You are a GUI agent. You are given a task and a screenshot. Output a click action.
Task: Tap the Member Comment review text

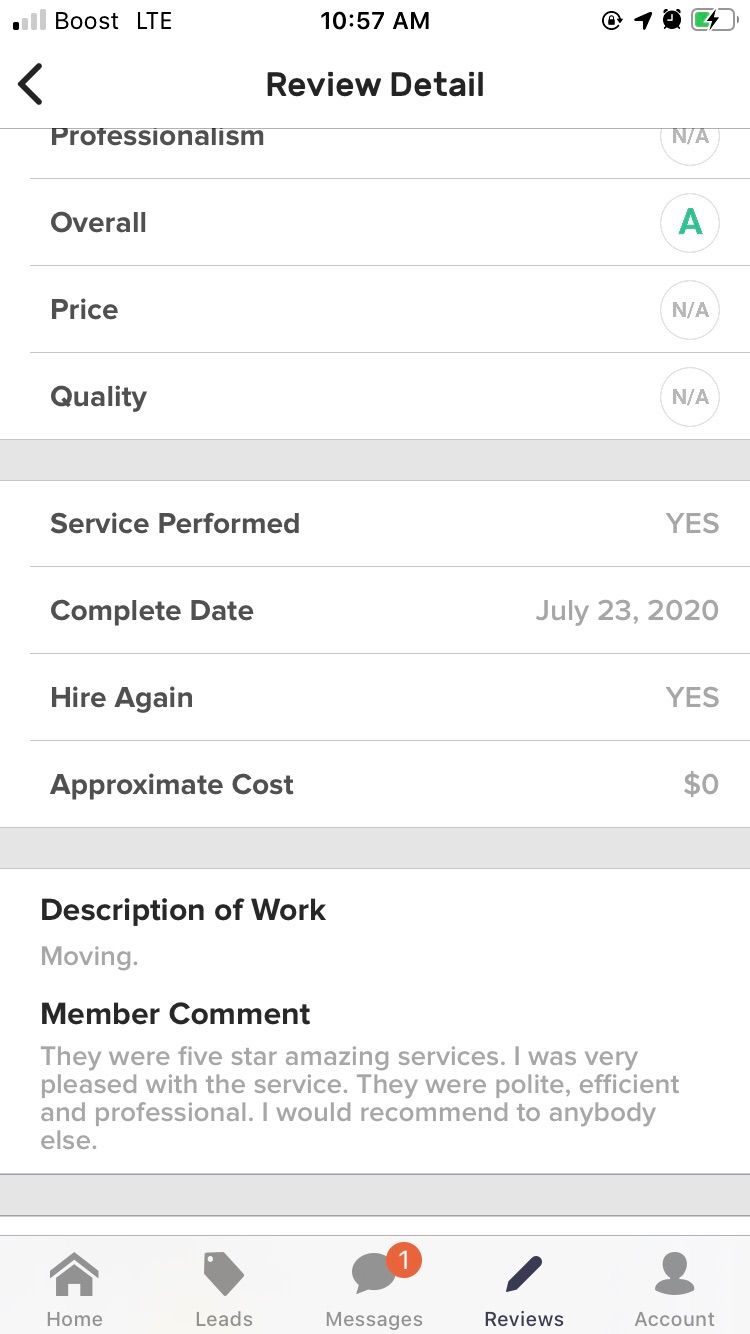coord(360,1098)
